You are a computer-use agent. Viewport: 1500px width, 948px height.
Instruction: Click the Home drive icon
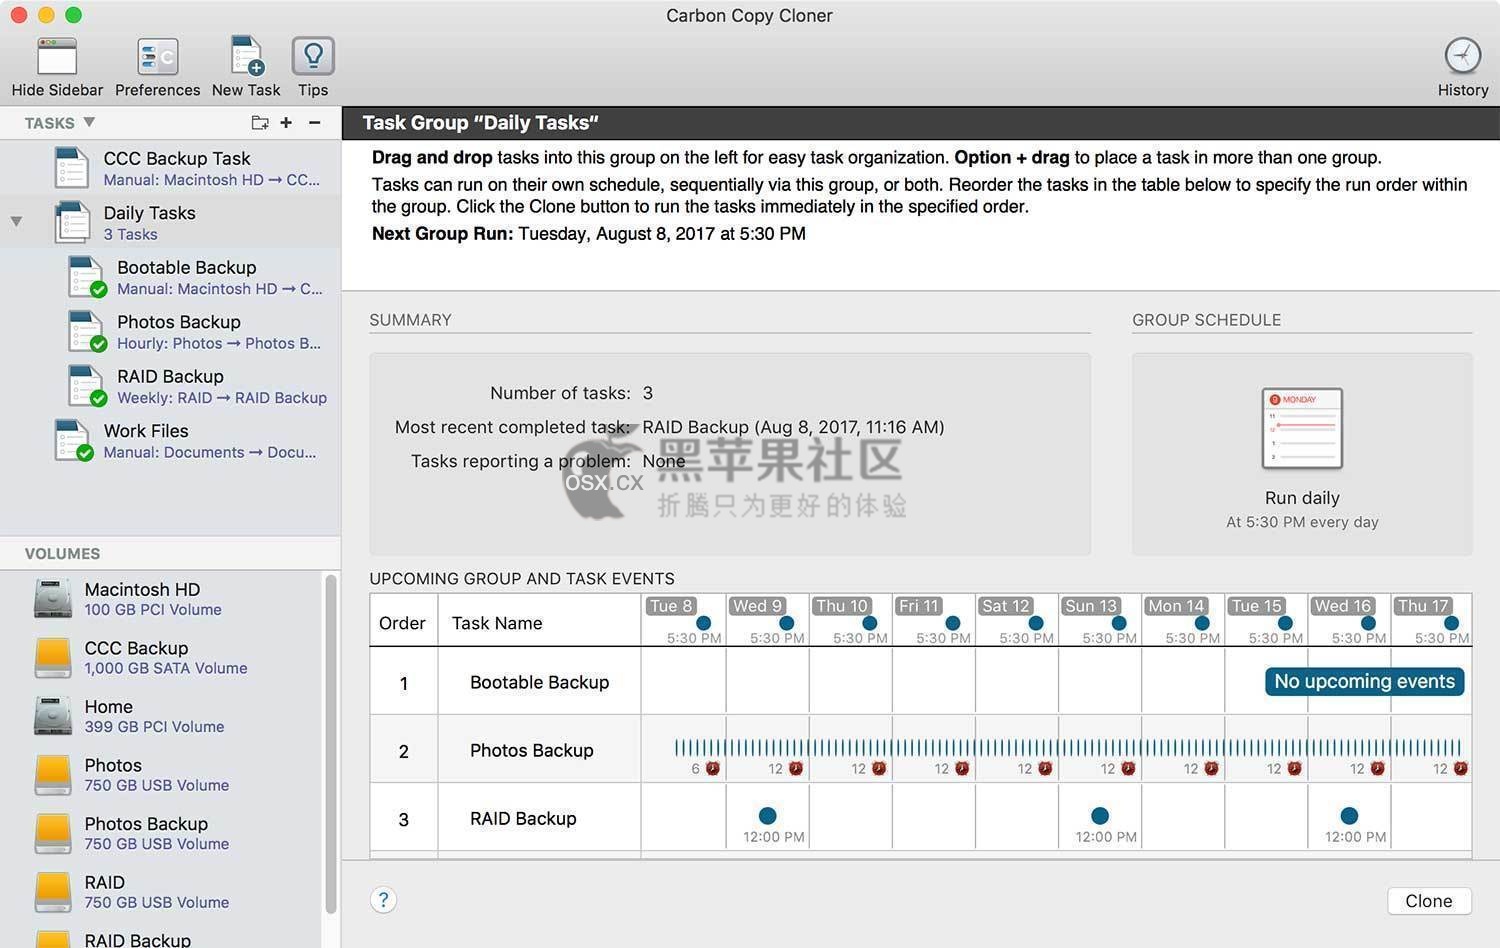coord(53,716)
